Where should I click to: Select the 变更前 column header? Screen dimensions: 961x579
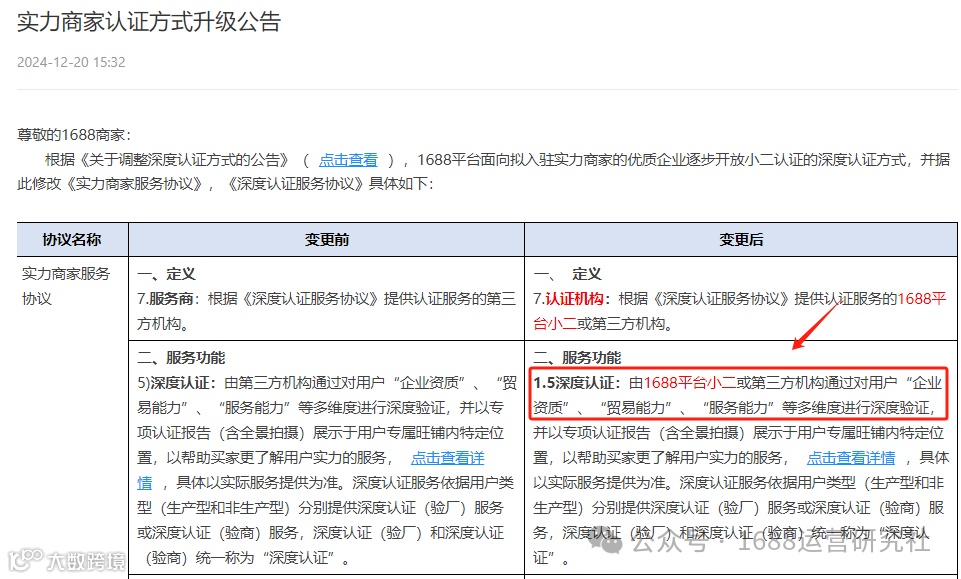tap(327, 240)
